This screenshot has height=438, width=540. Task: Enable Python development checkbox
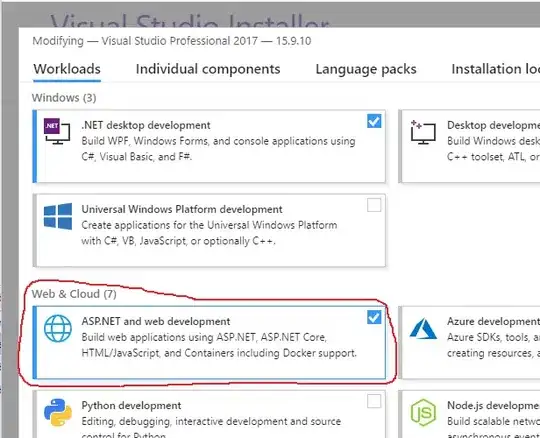pos(374,401)
